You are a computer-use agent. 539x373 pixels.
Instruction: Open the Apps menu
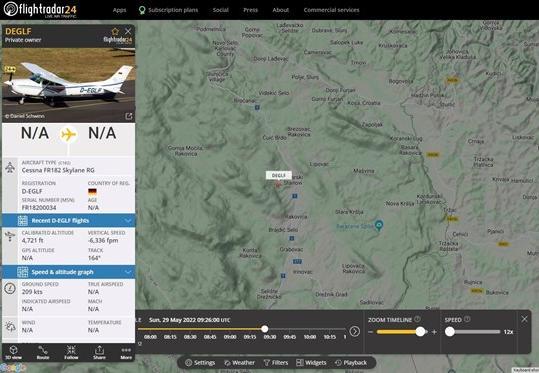[x=119, y=10]
